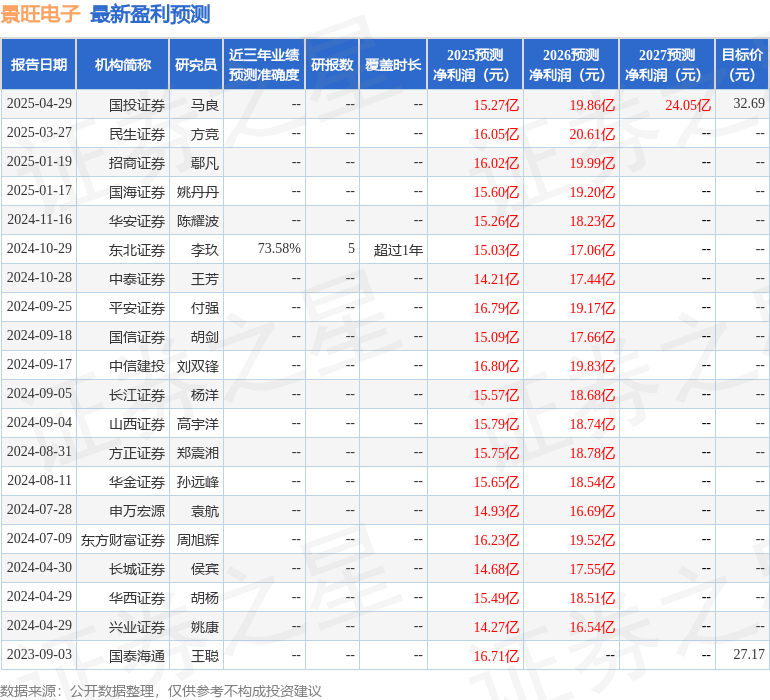The width and height of the screenshot is (770, 700).
Task: Click the 覆盖时长 column header
Action: click(x=393, y=65)
